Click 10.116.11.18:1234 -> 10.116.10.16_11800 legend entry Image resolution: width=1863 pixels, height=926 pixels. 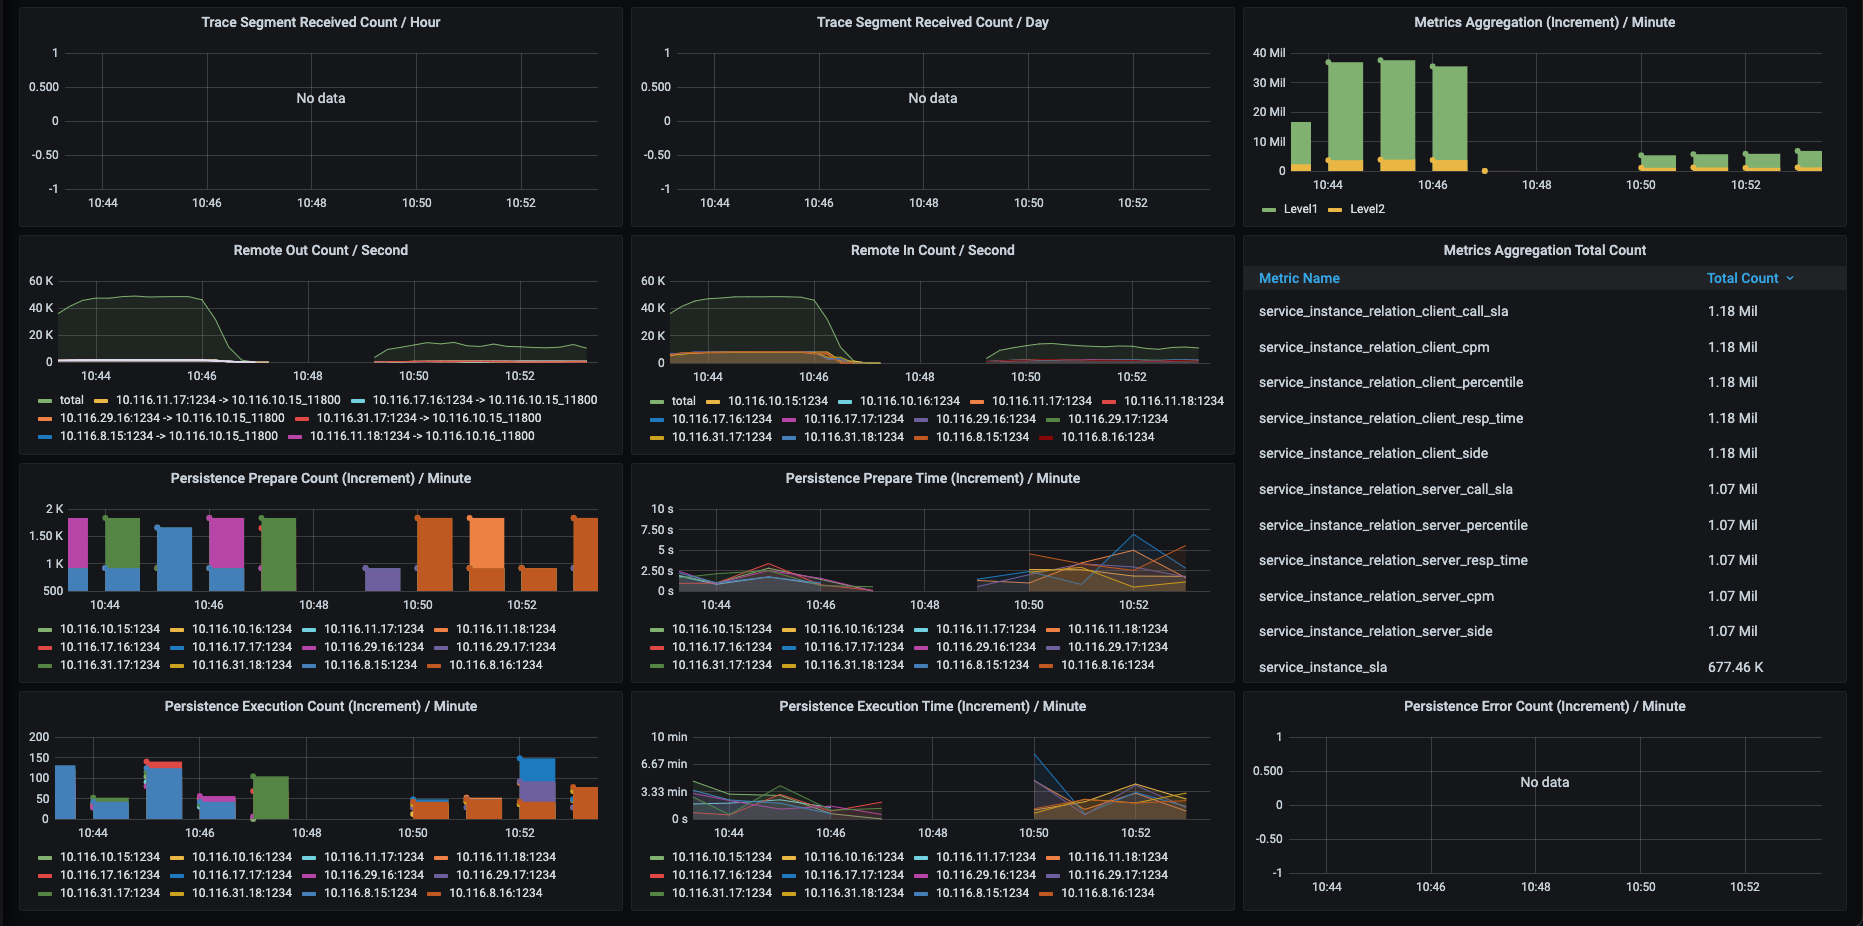pos(422,436)
